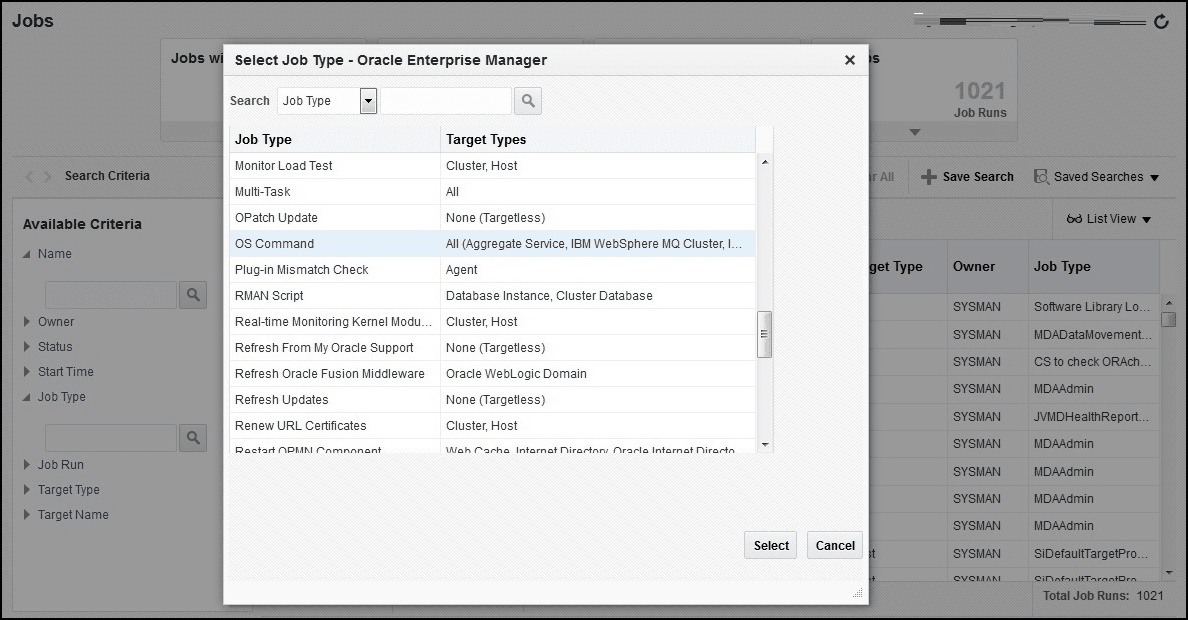Open the List View dropdown
Image resolution: width=1188 pixels, height=620 pixels.
coord(1108,219)
